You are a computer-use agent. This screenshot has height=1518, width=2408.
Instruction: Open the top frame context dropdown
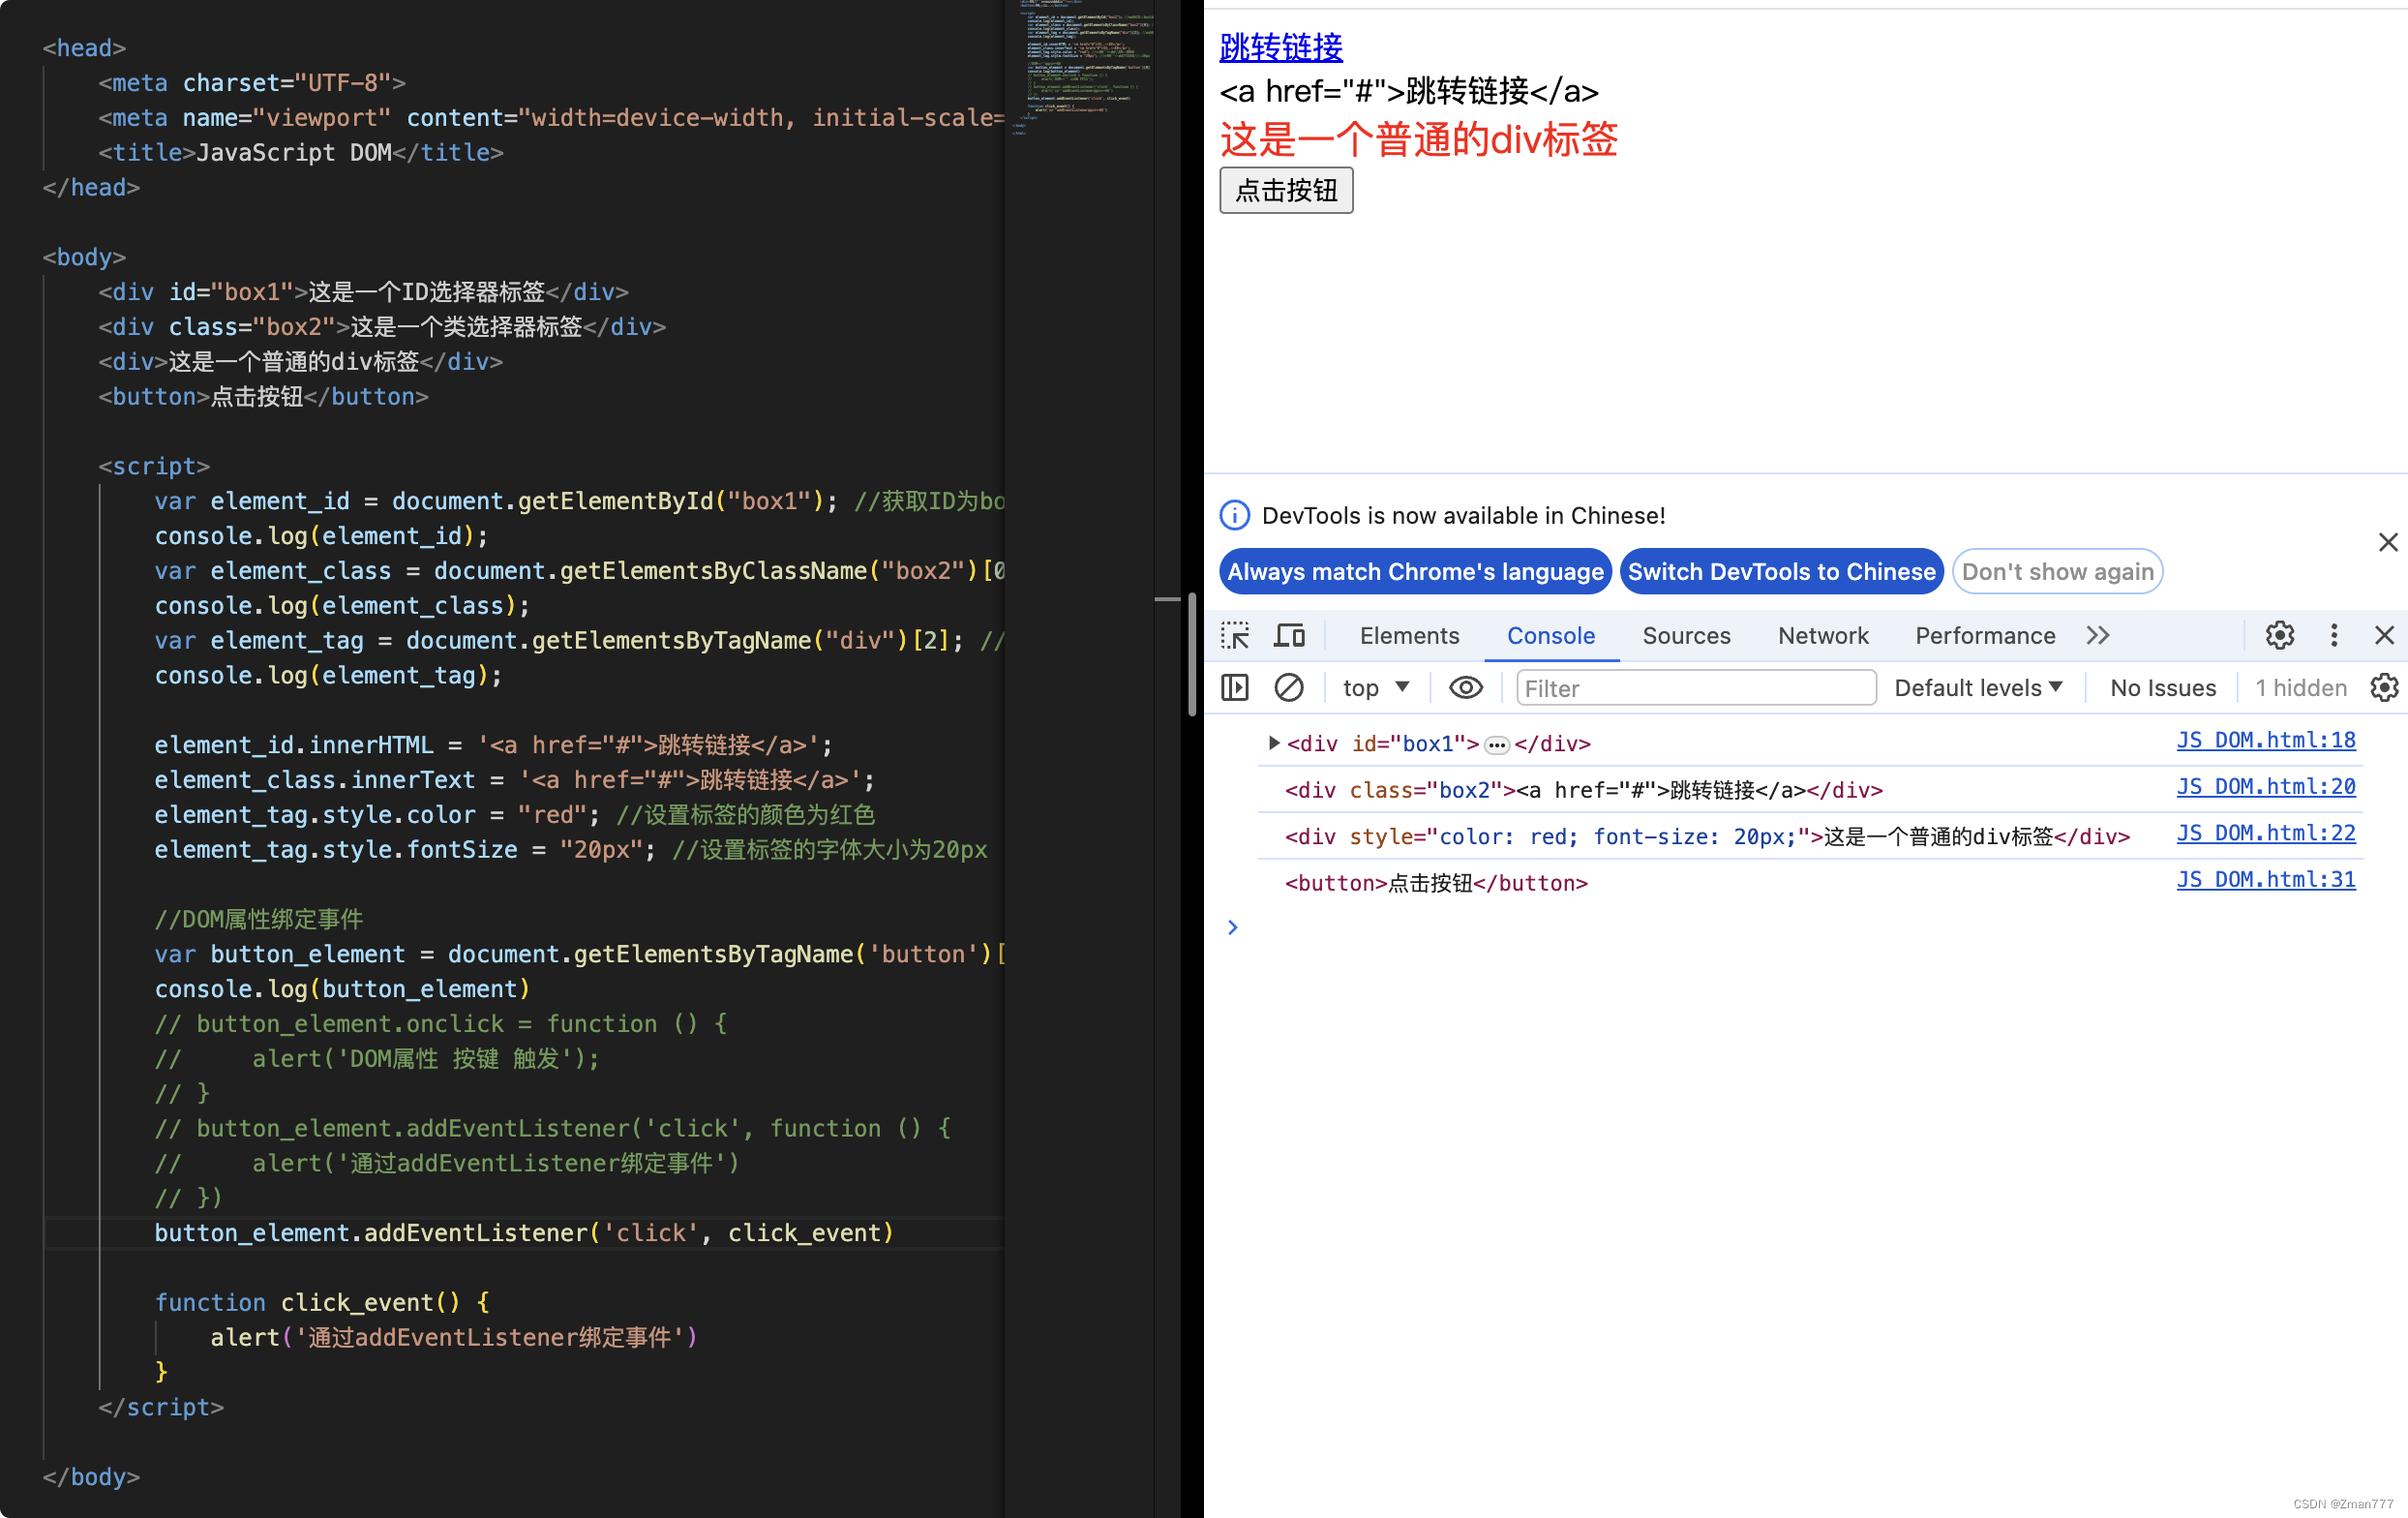click(1375, 687)
